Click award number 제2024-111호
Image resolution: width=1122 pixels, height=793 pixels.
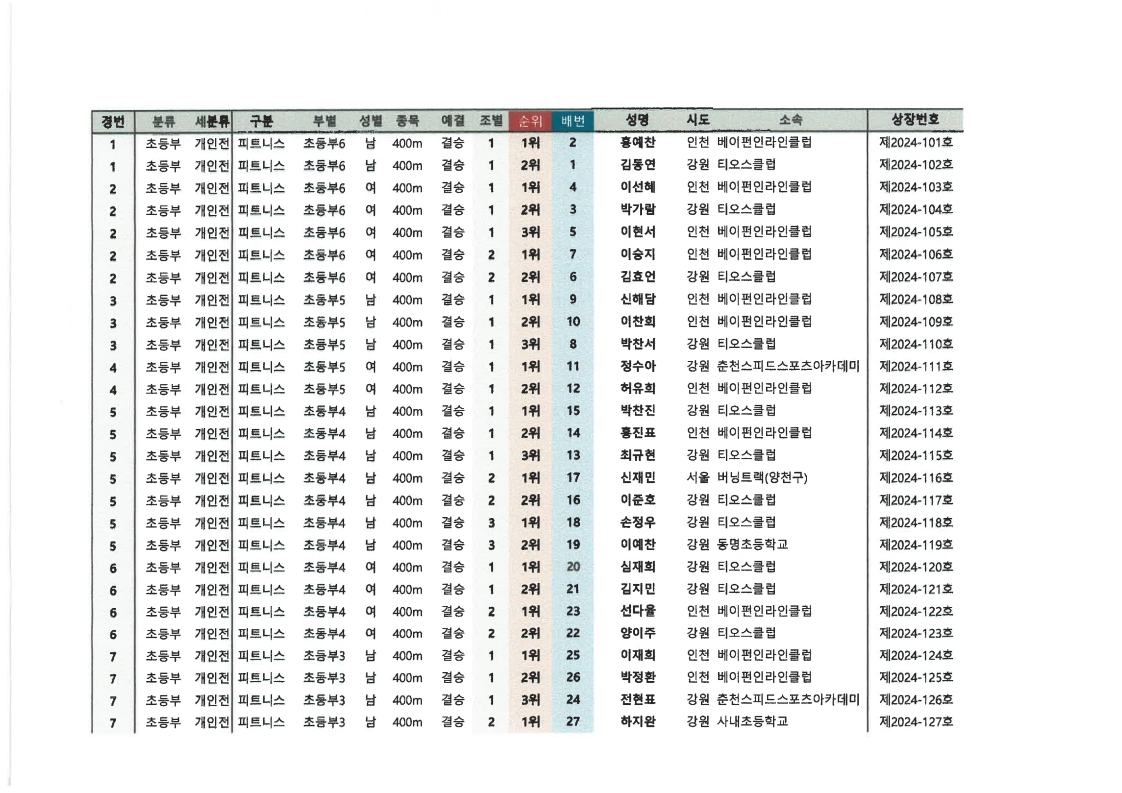pyautogui.click(x=916, y=366)
